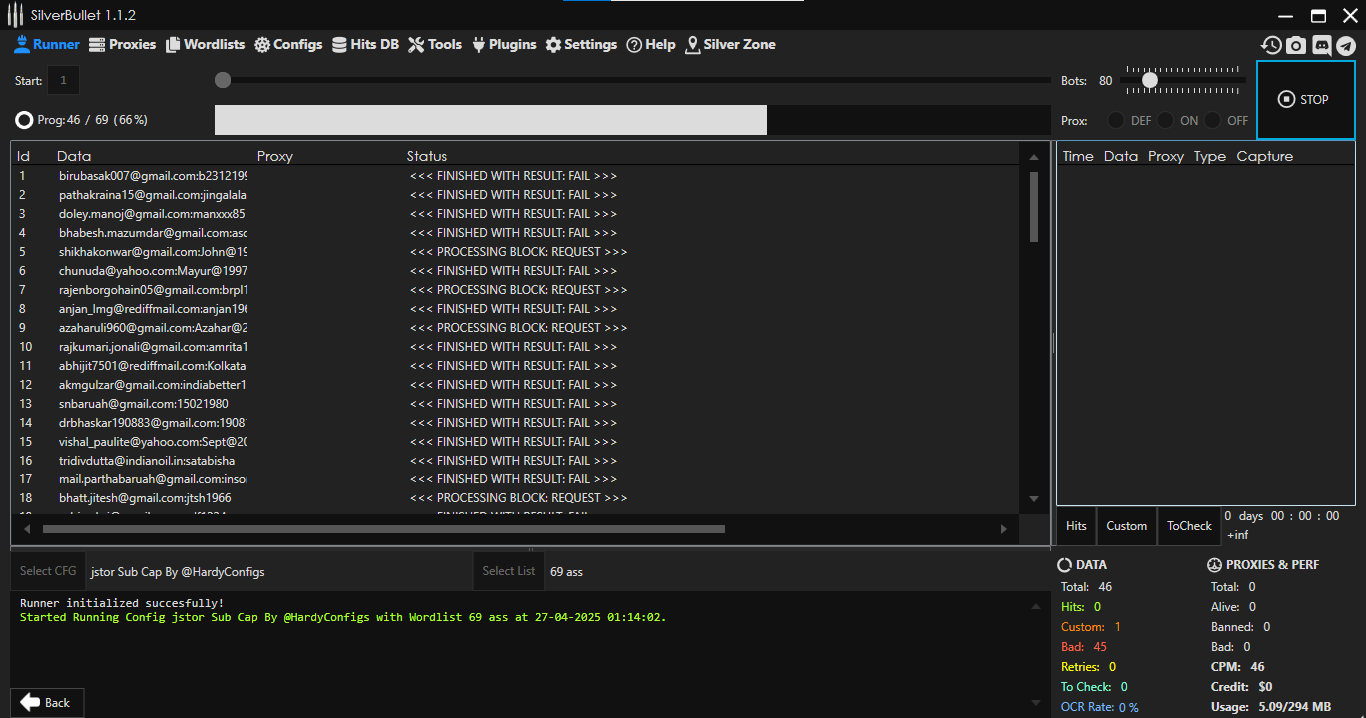The width and height of the screenshot is (1366, 718).
Task: Click the DATA stats panel icon
Action: (1065, 565)
